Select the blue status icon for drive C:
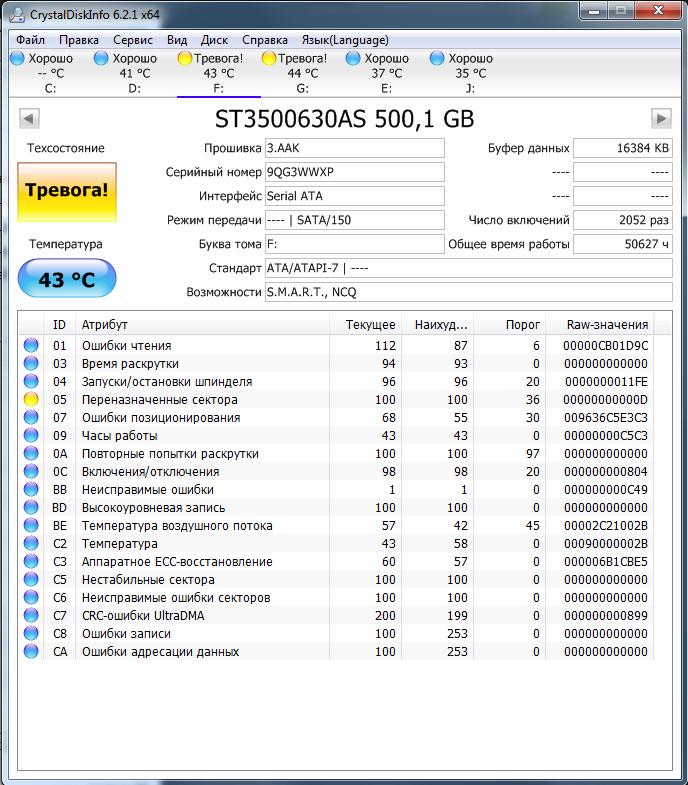 pos(17,58)
